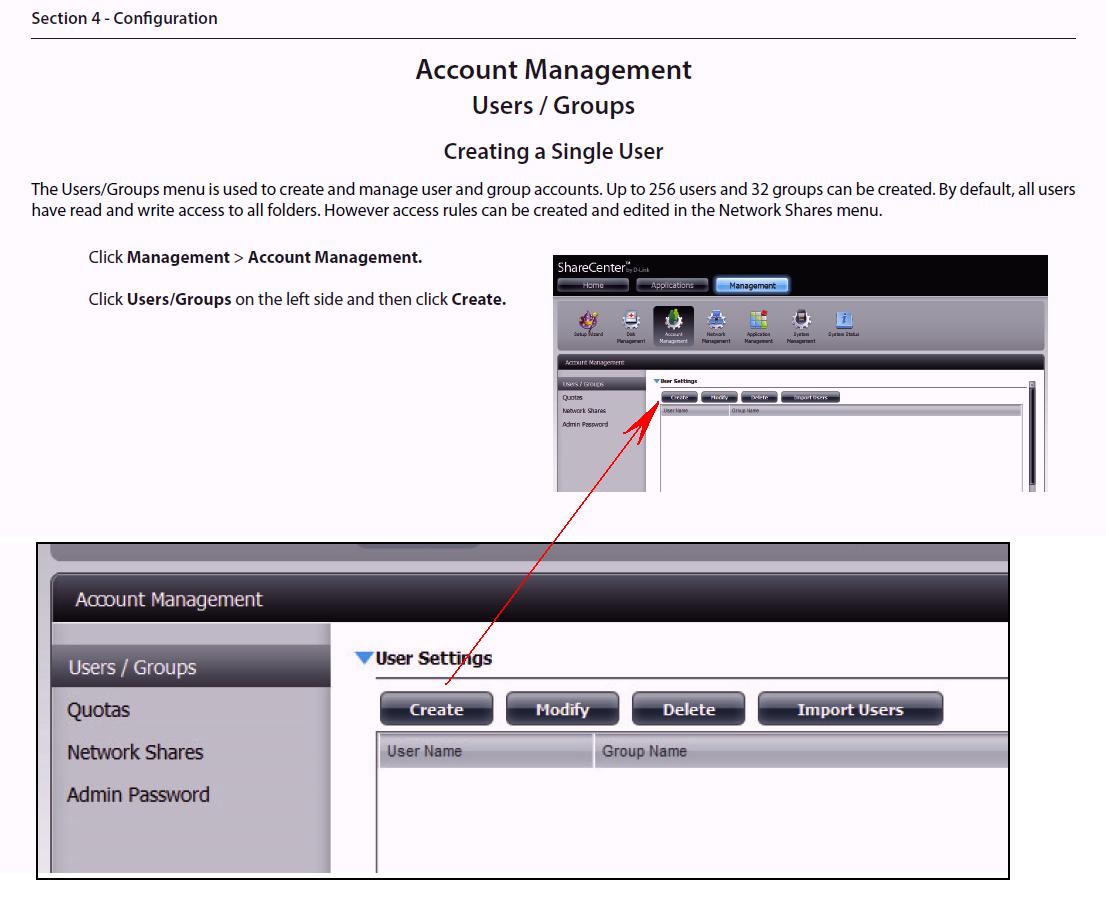Open the System Management icon
Screen dimensions: 1106x917
(801, 327)
